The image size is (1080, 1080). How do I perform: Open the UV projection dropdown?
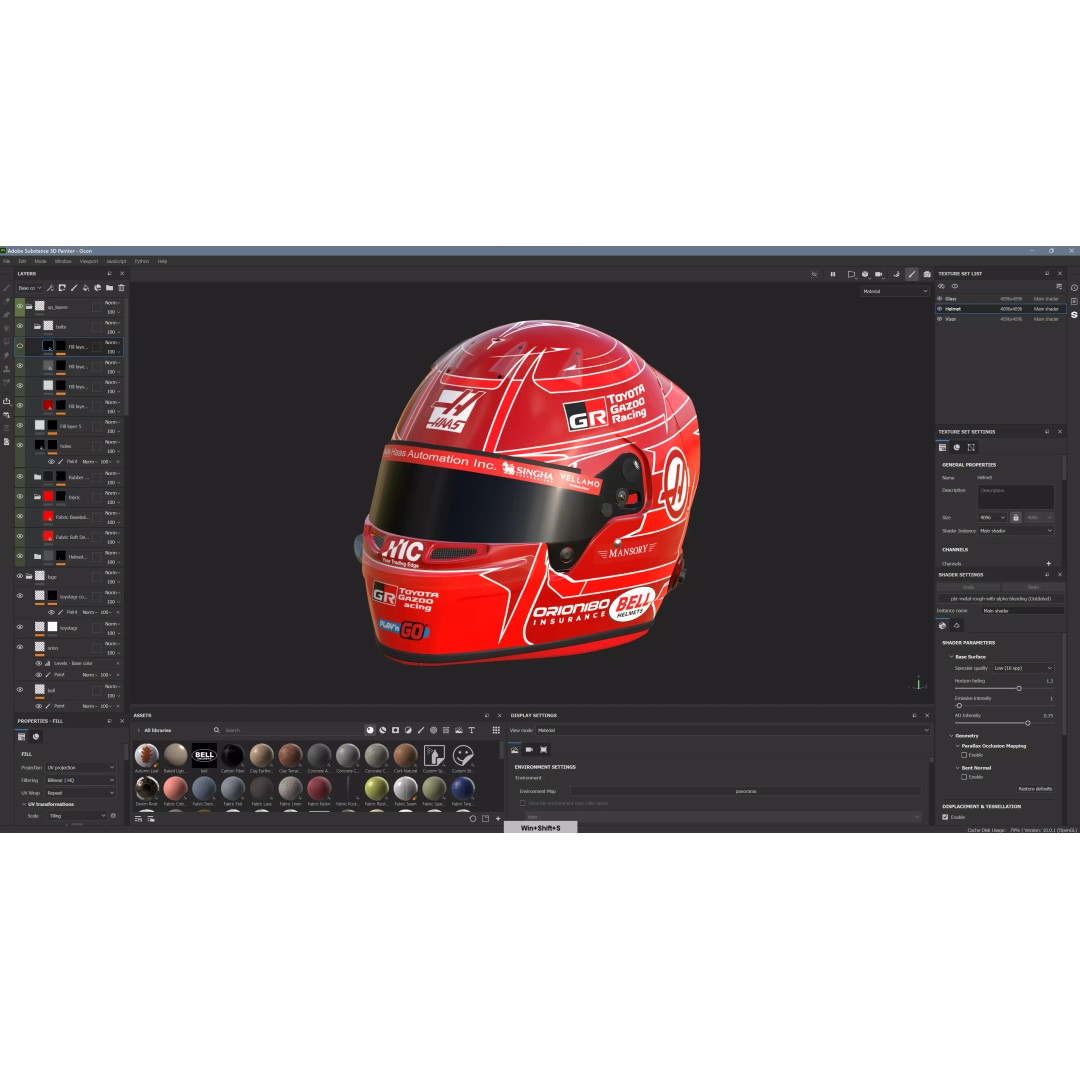point(81,767)
